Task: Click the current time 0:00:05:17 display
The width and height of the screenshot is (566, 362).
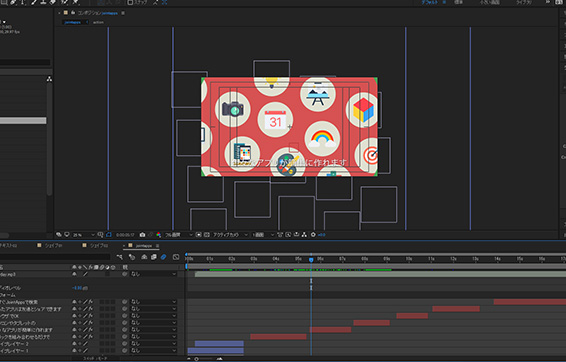Action: coord(125,235)
